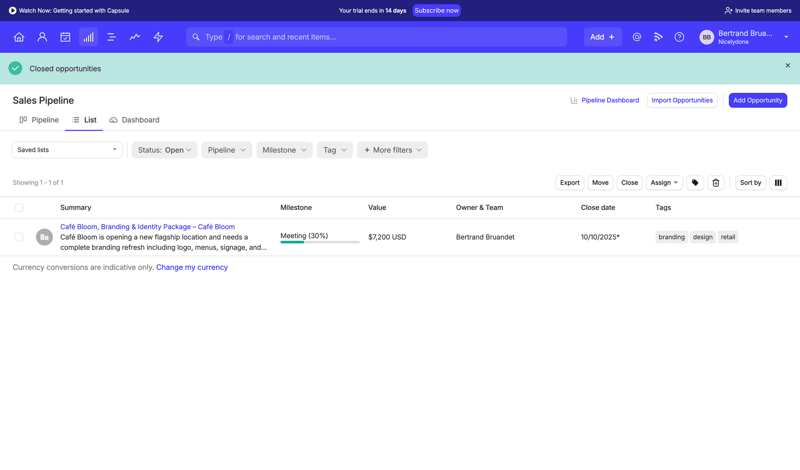Click the delete trash icon
The height and width of the screenshot is (470, 800).
(x=716, y=183)
